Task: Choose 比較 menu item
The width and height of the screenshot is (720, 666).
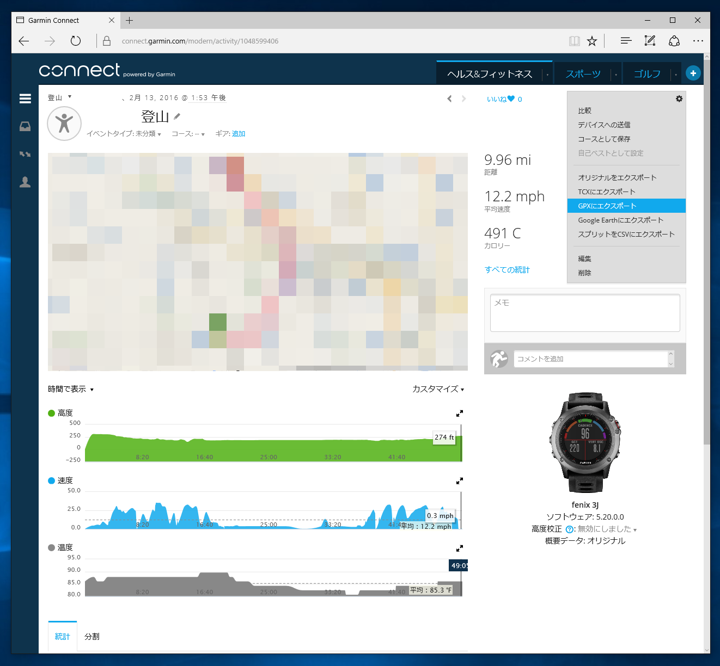Action: [x=626, y=111]
